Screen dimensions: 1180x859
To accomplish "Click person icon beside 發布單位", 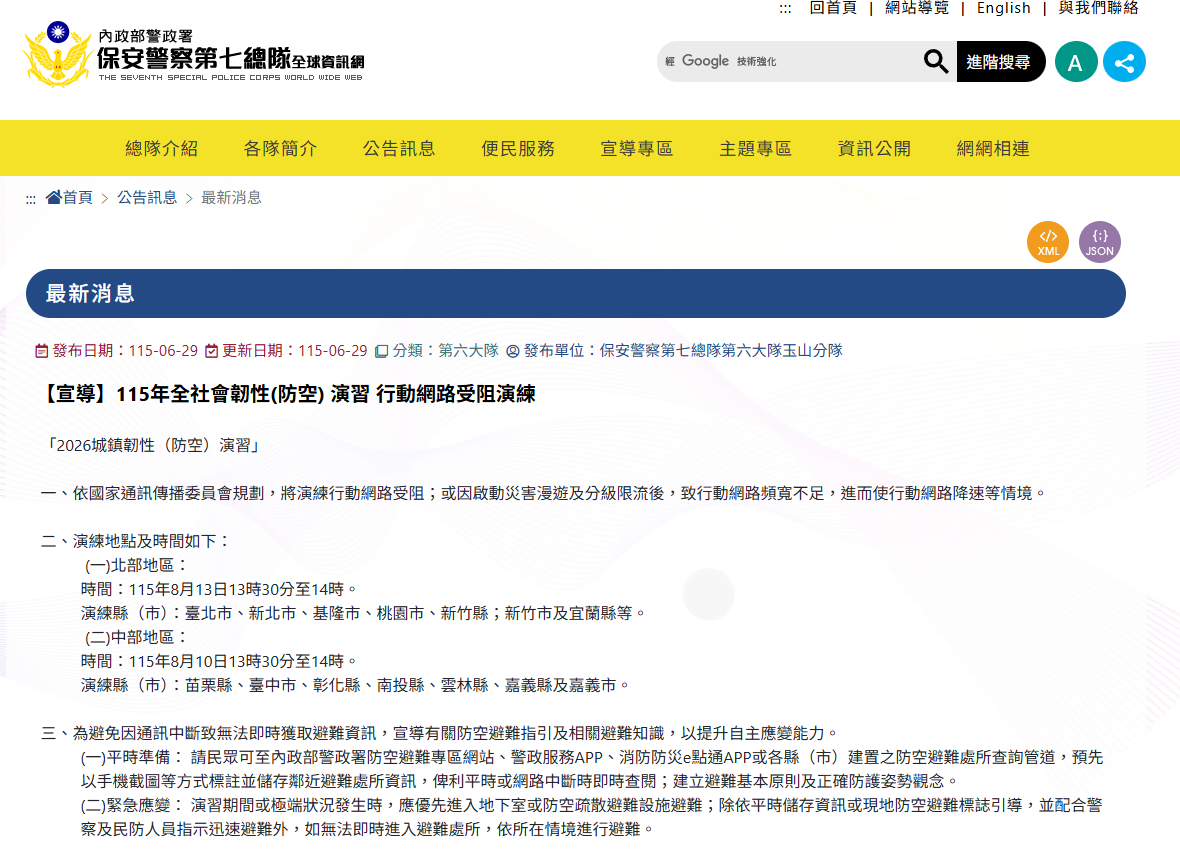I will coord(512,351).
